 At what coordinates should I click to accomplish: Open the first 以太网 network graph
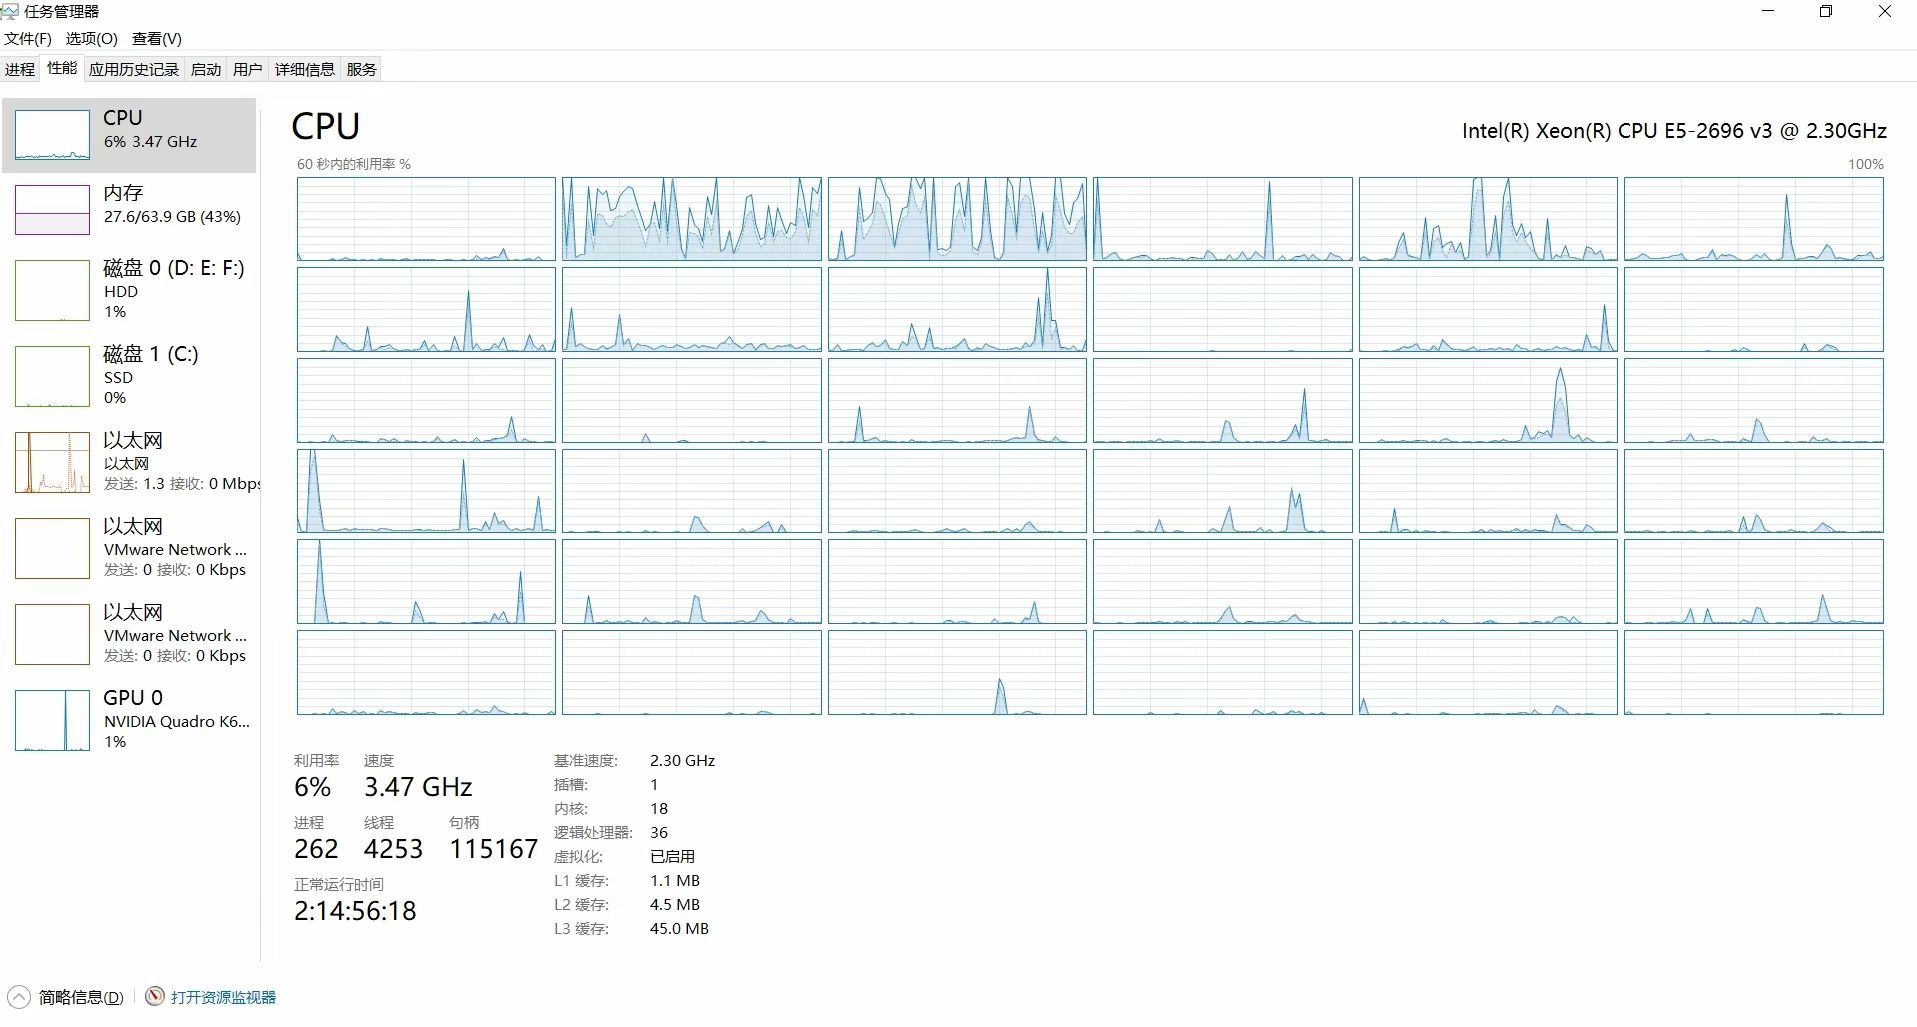tap(52, 462)
